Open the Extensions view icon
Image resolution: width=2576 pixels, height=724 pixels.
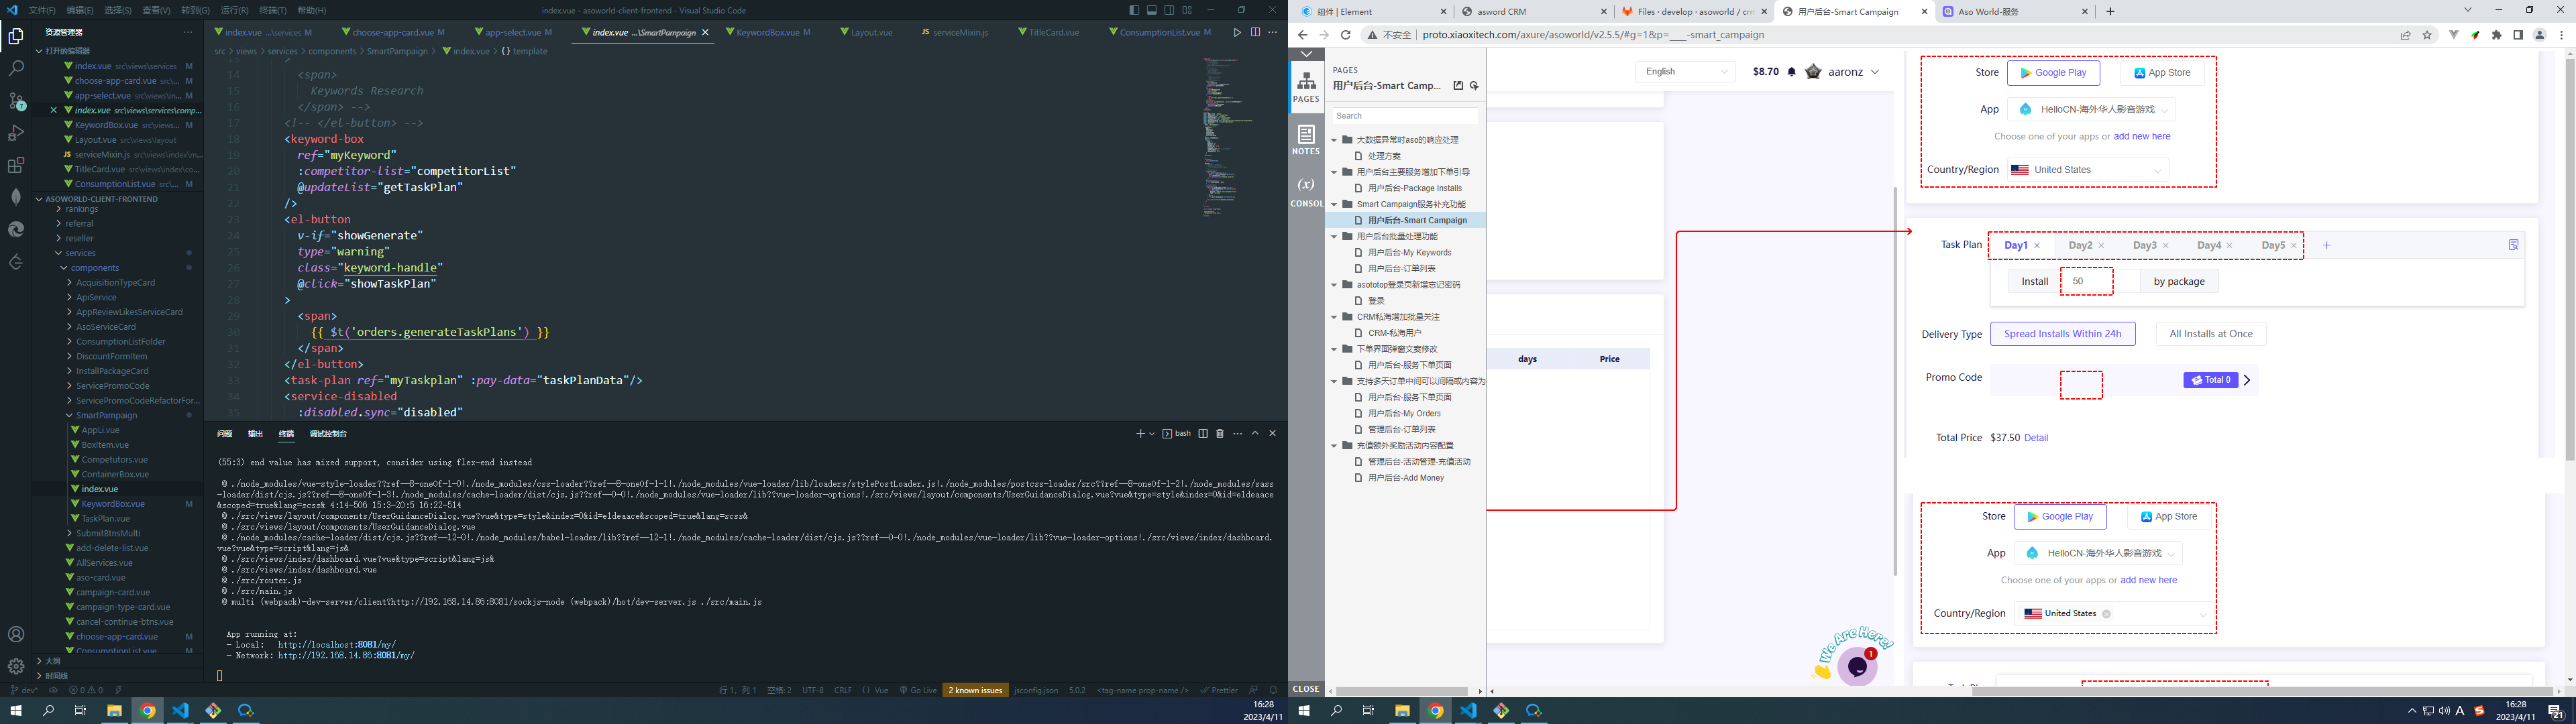tap(16, 165)
